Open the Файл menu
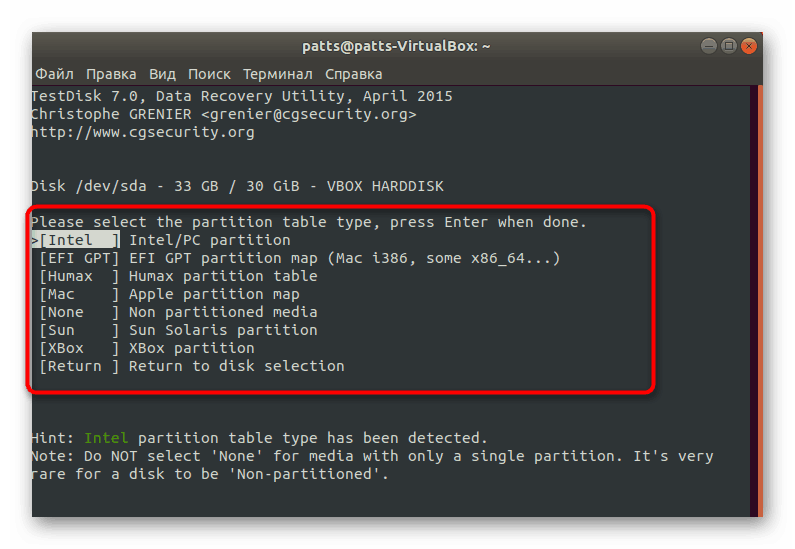 coord(54,74)
